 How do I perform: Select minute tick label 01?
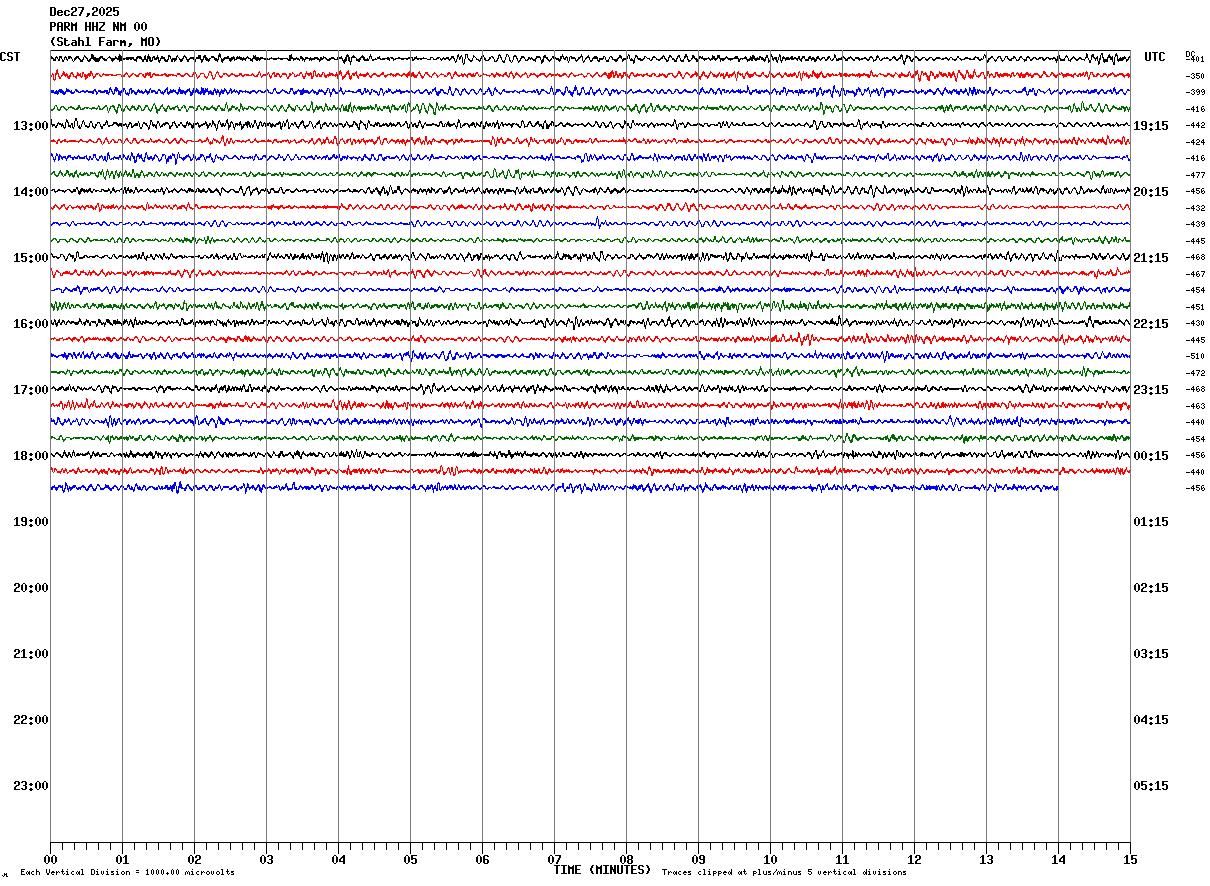[x=122, y=859]
